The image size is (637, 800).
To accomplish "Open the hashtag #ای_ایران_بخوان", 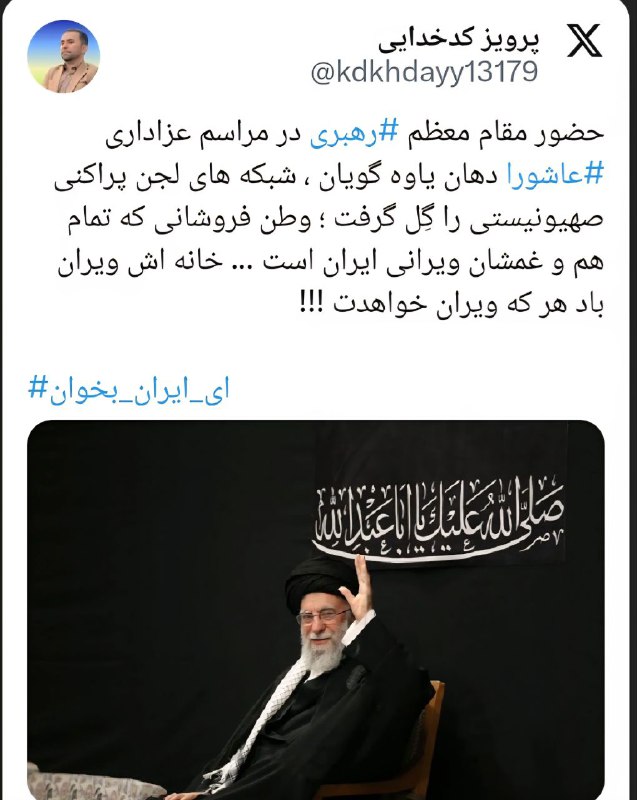I will 129,389.
